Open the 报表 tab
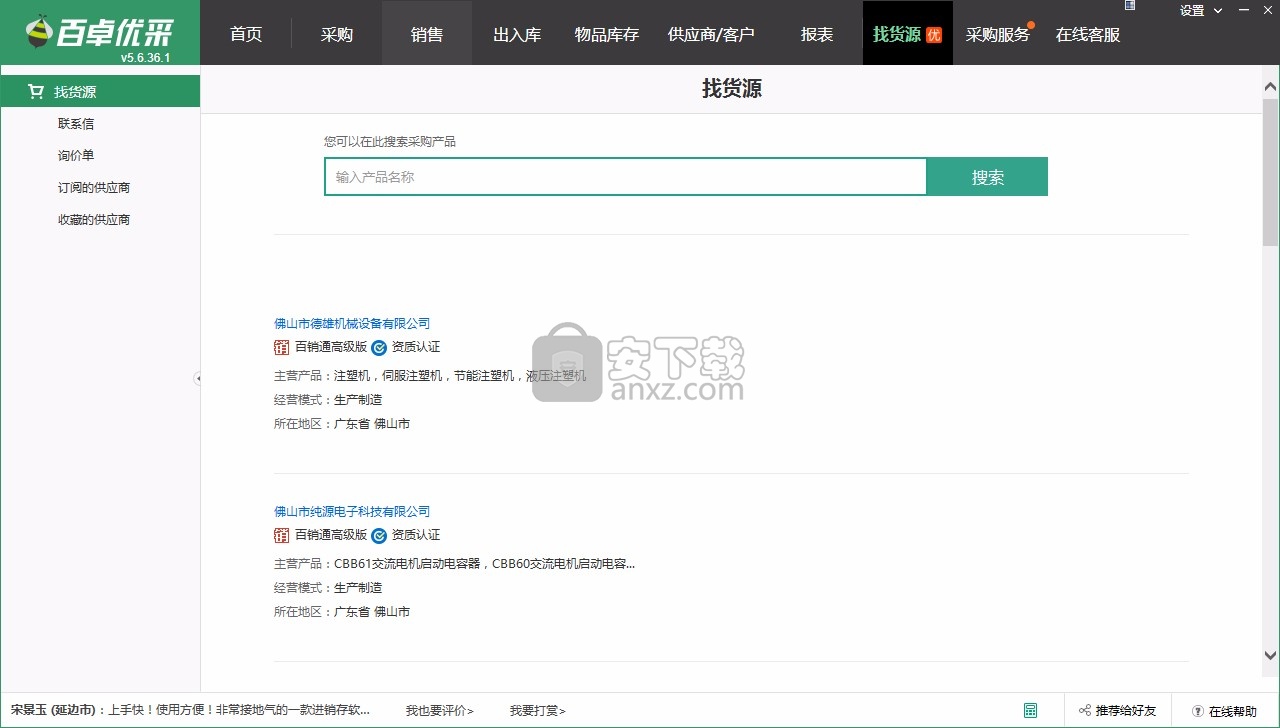This screenshot has width=1280, height=728. [817, 34]
